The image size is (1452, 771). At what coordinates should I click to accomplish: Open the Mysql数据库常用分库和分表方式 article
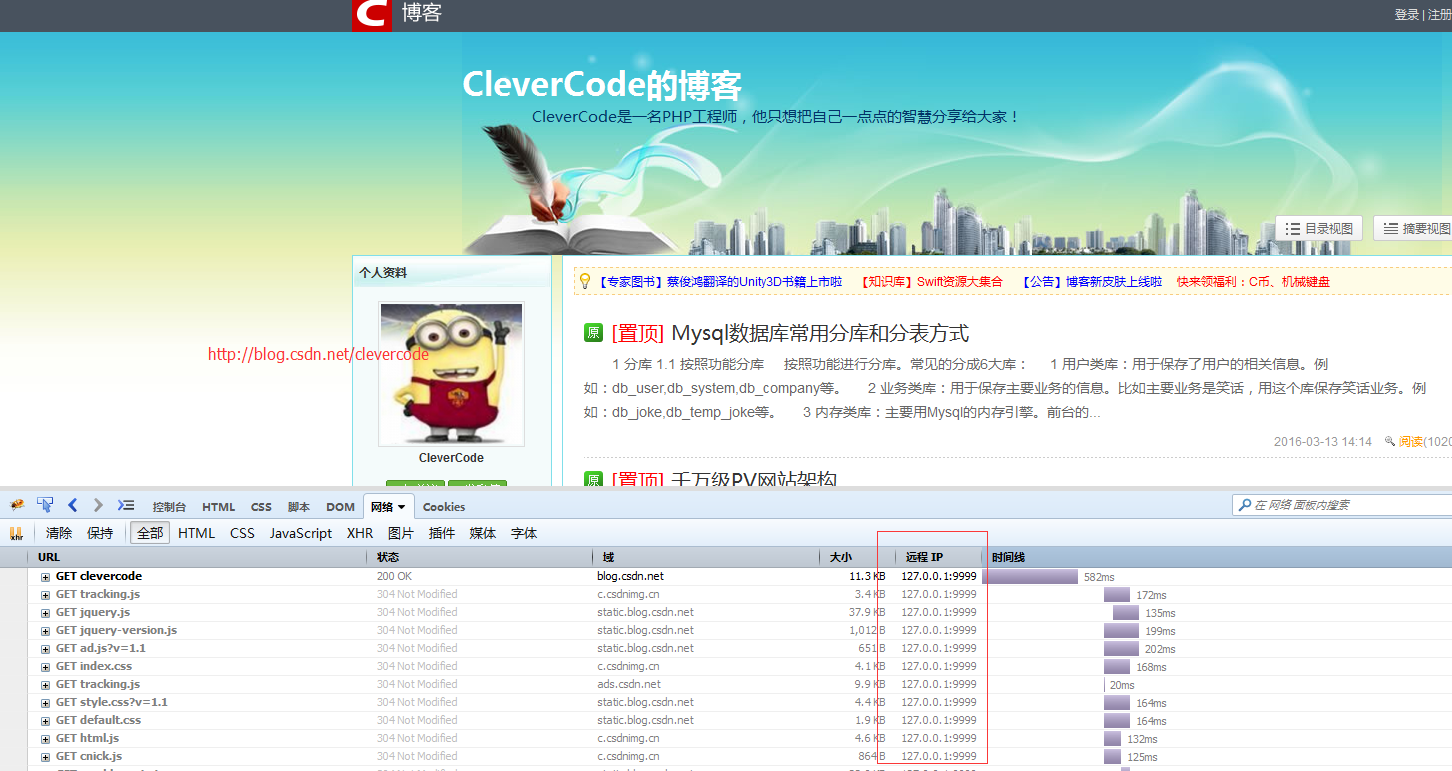click(x=820, y=333)
